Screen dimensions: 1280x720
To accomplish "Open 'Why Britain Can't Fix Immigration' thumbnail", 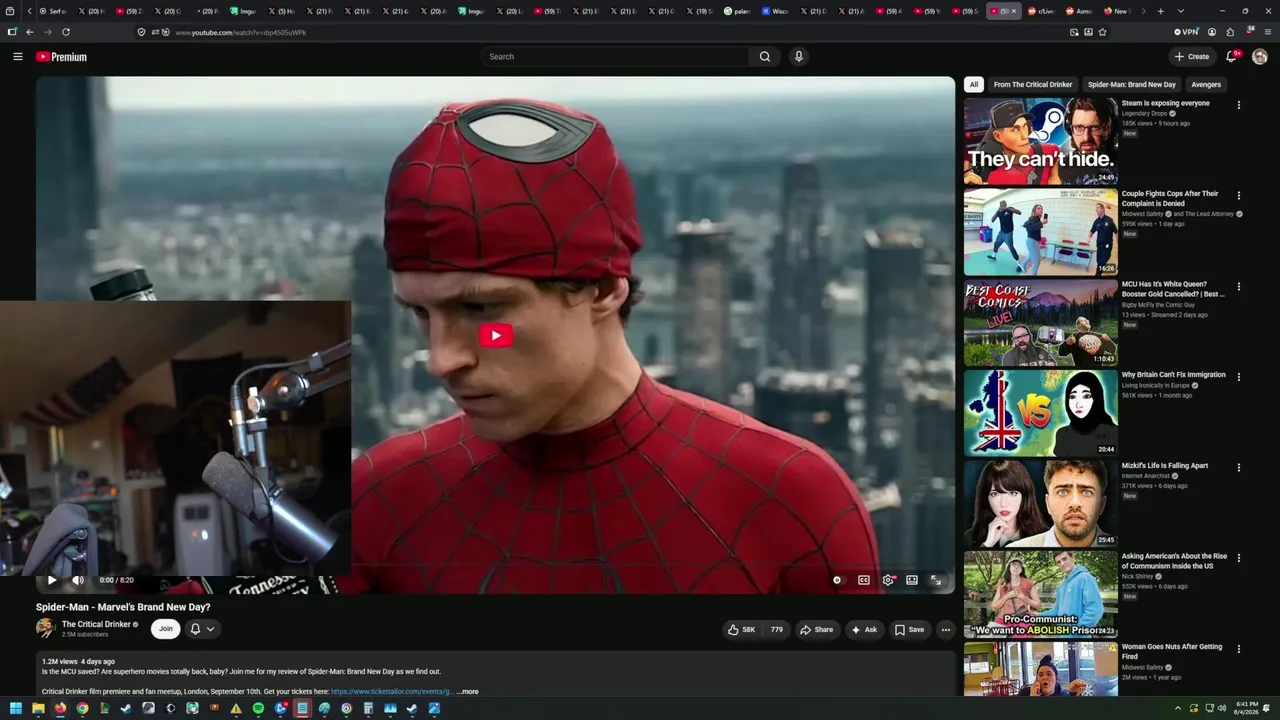I will pyautogui.click(x=1041, y=413).
